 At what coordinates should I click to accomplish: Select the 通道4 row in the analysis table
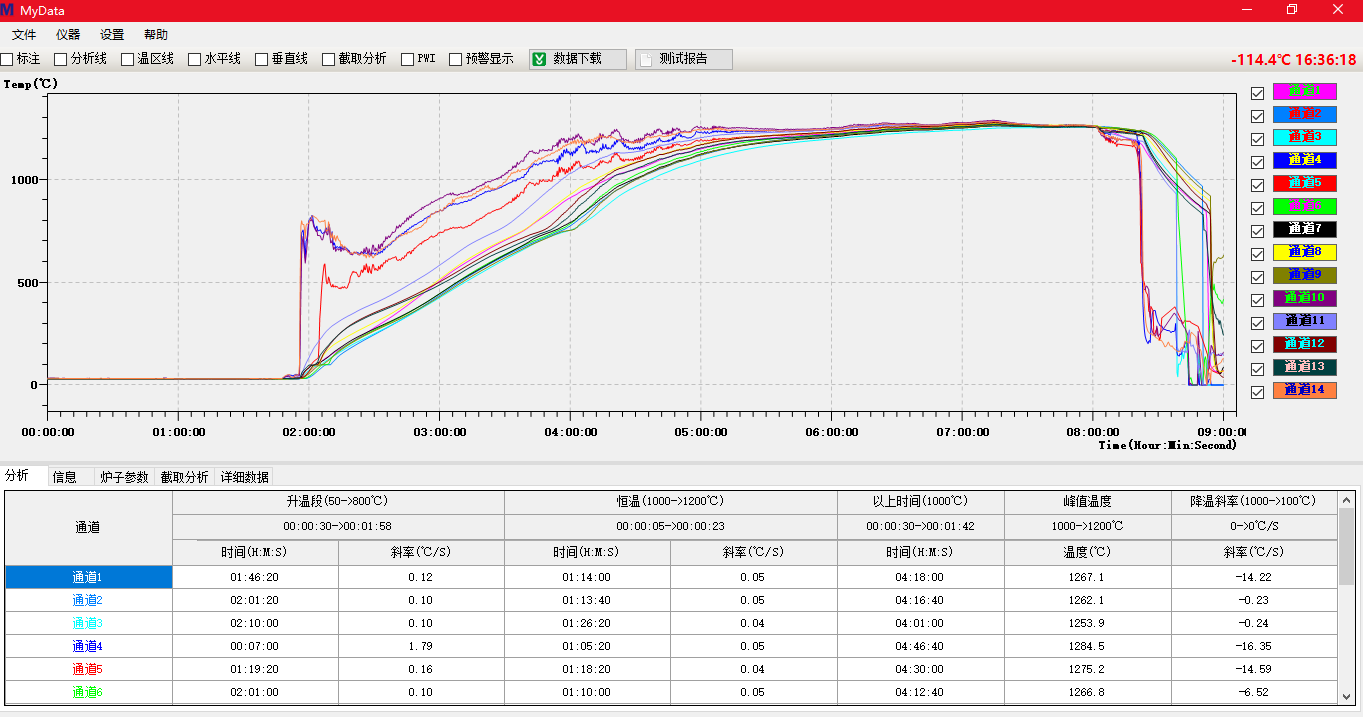click(x=88, y=646)
